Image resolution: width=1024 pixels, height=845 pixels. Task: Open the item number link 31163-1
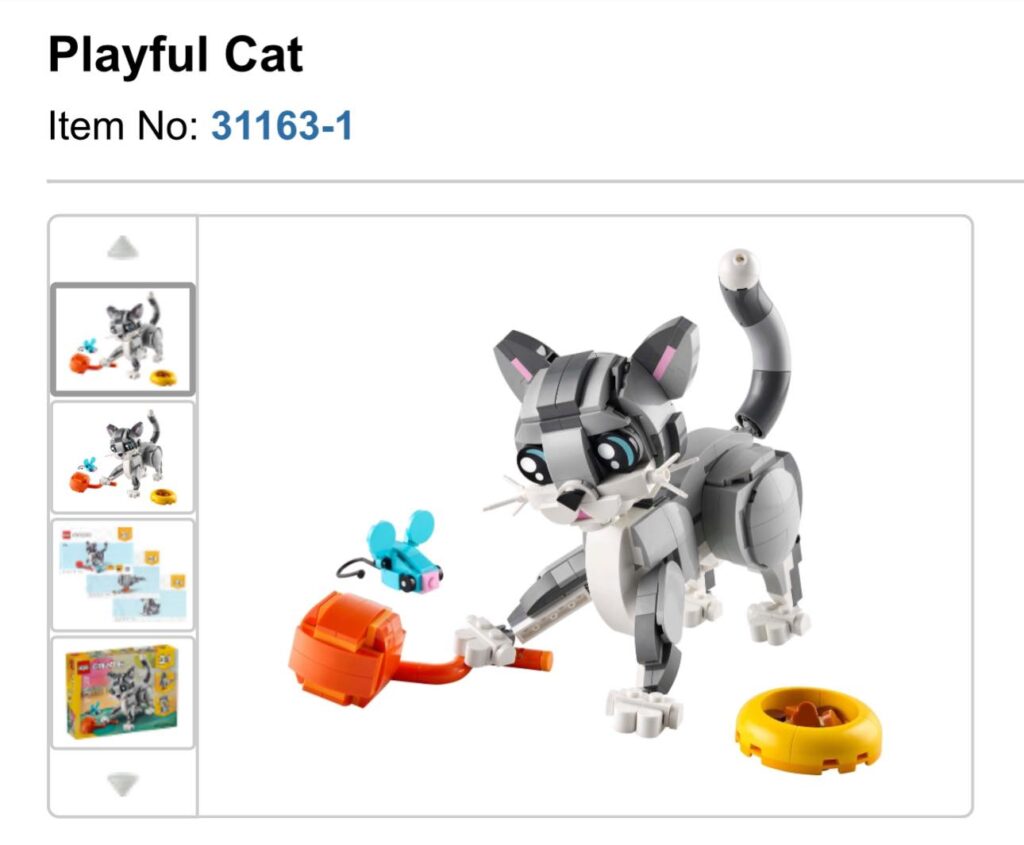tap(281, 125)
